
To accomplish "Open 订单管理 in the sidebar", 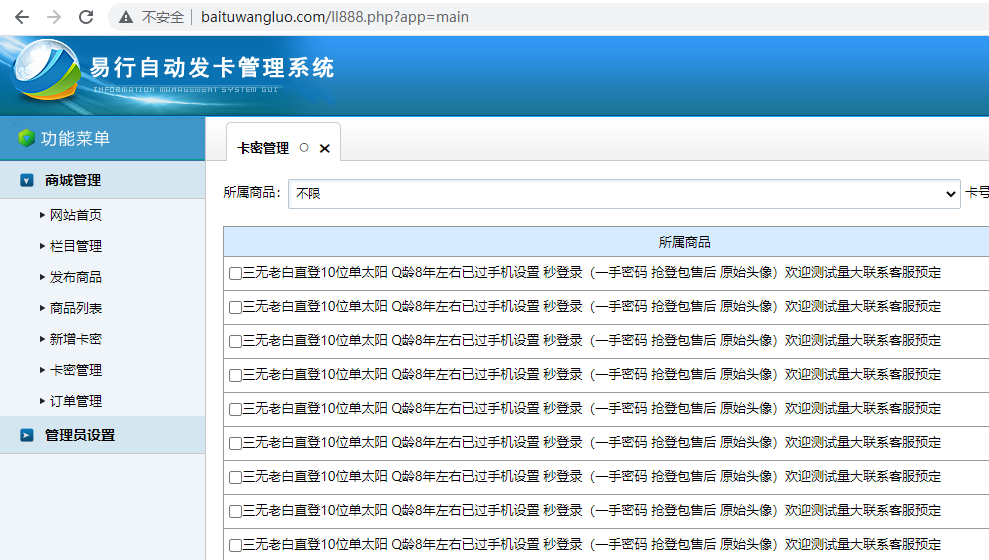I will pos(76,401).
